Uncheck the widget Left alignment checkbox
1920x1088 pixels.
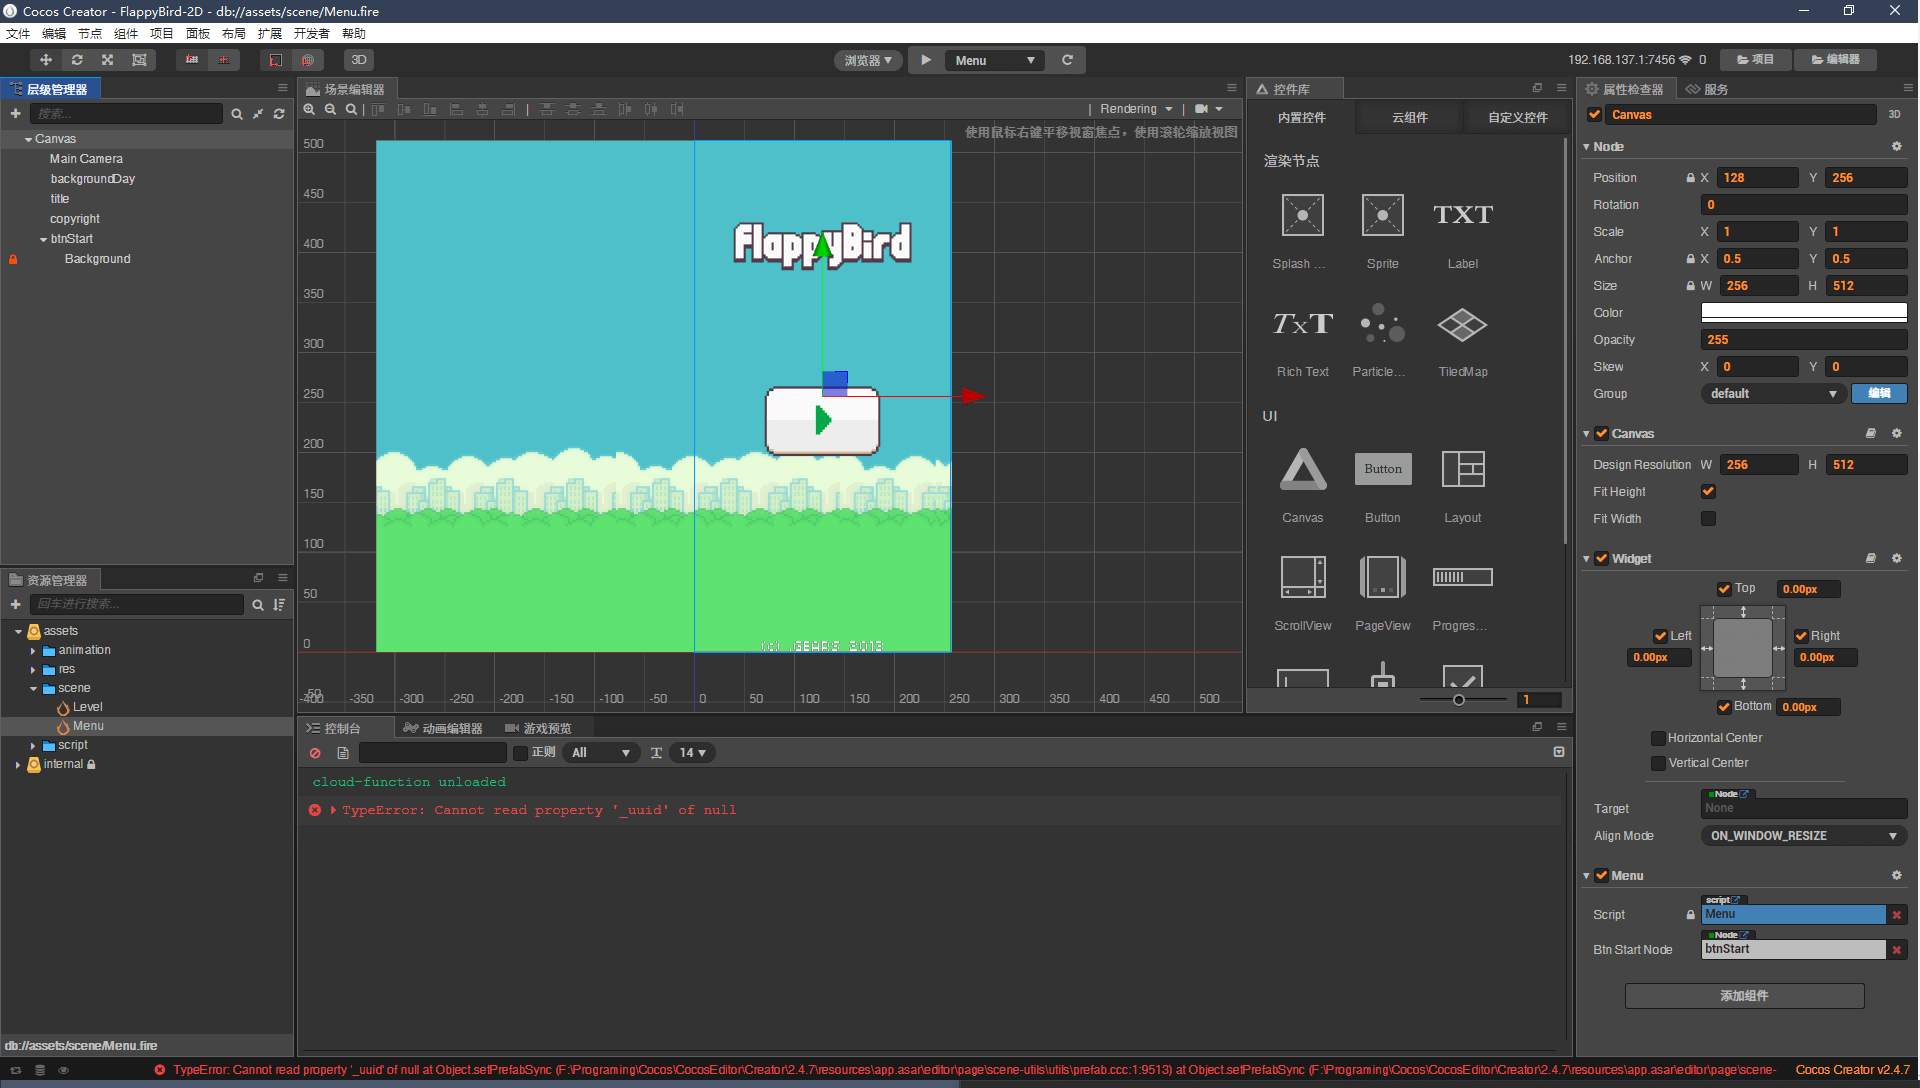tap(1660, 636)
